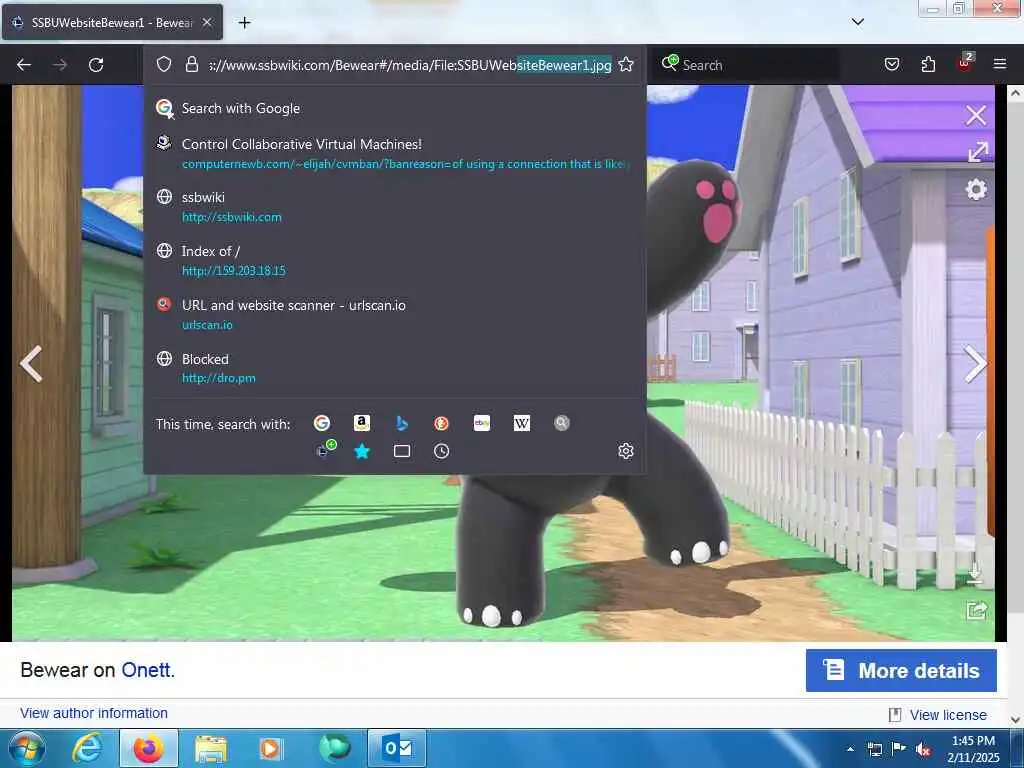This screenshot has height=768, width=1024.
Task: Select the 'Blocked' dro.pm suggestion
Action: pyautogui.click(x=394, y=368)
